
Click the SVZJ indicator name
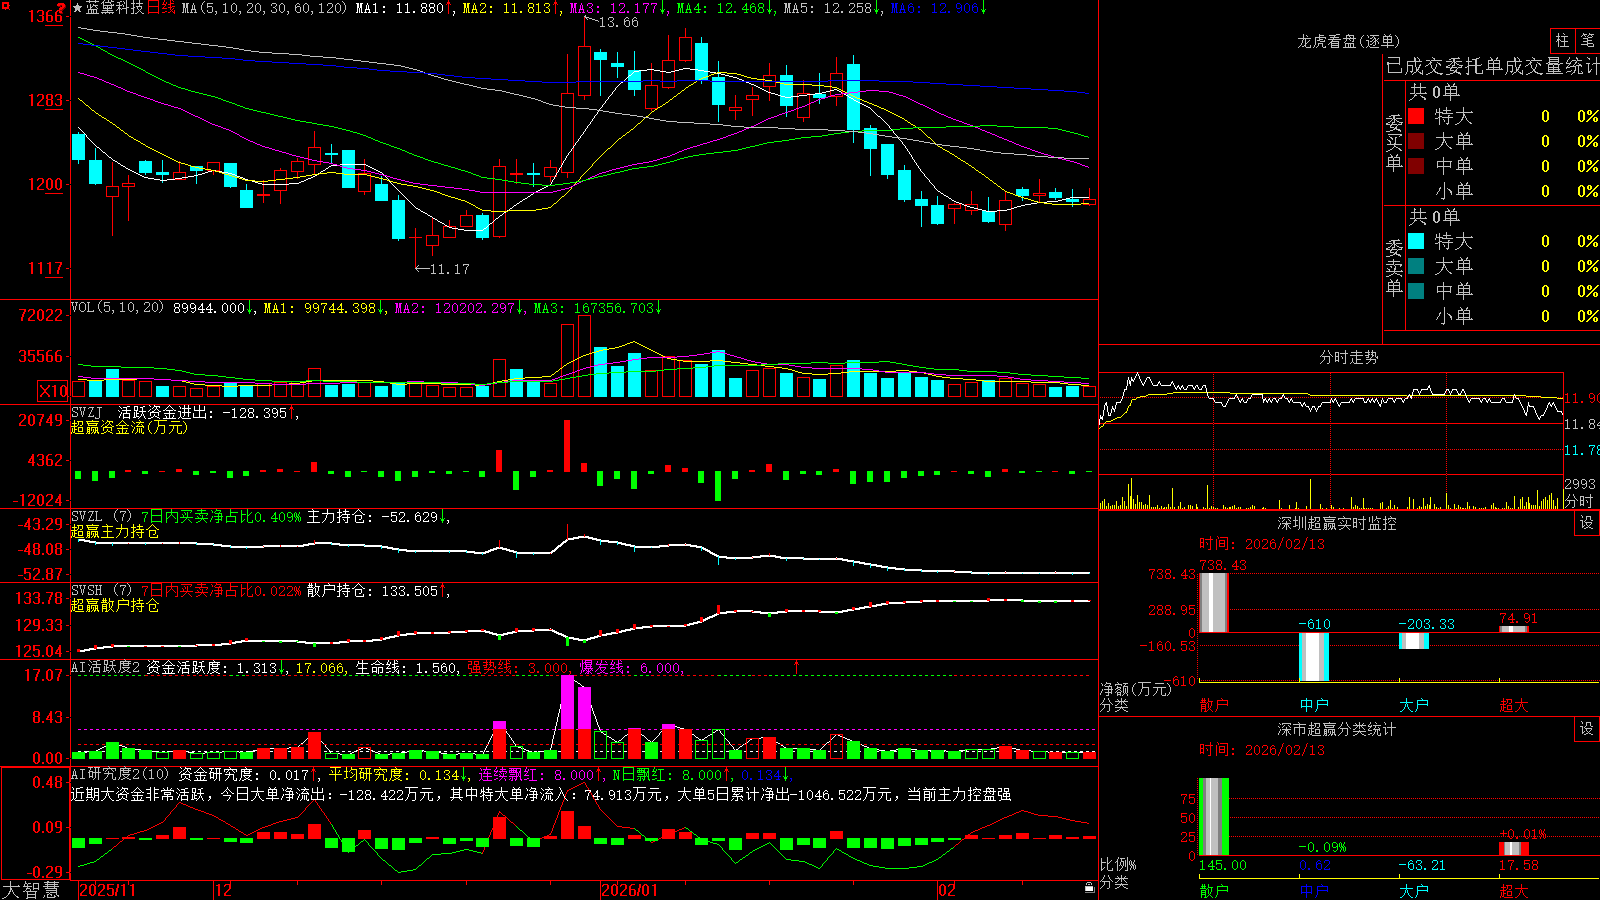(x=87, y=412)
